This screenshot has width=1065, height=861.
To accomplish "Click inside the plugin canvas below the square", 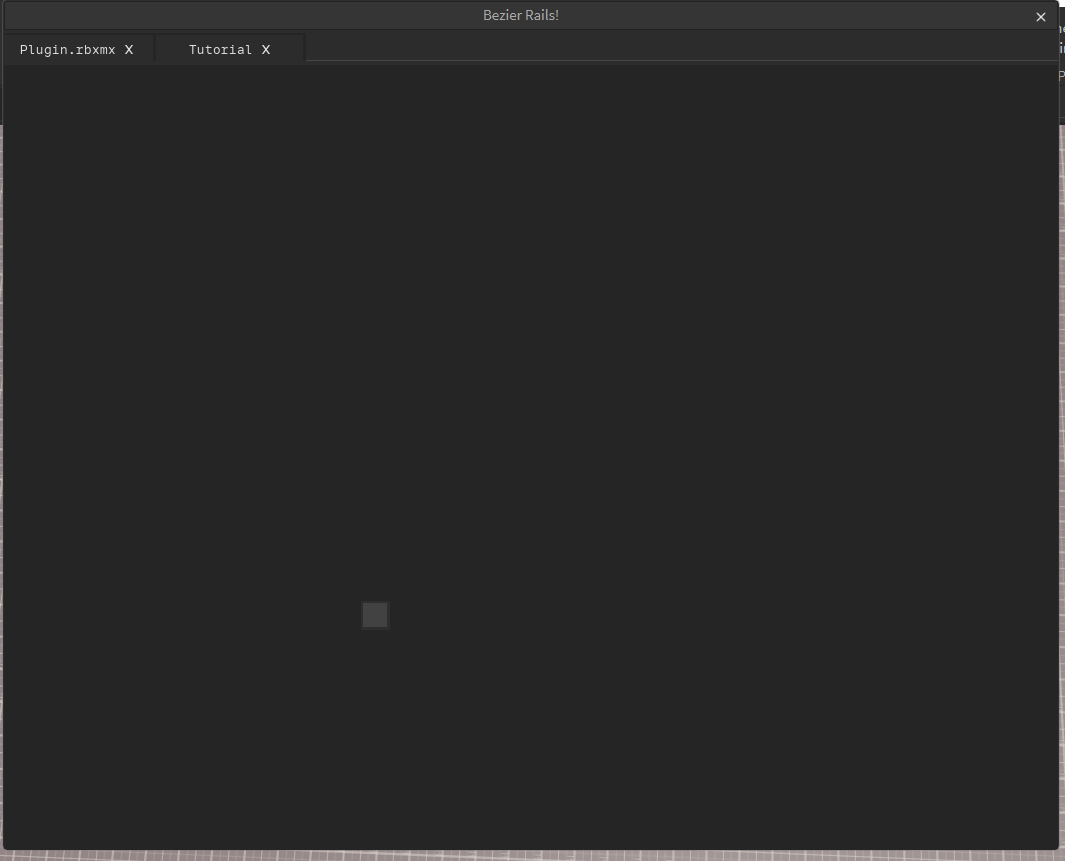I will [375, 700].
